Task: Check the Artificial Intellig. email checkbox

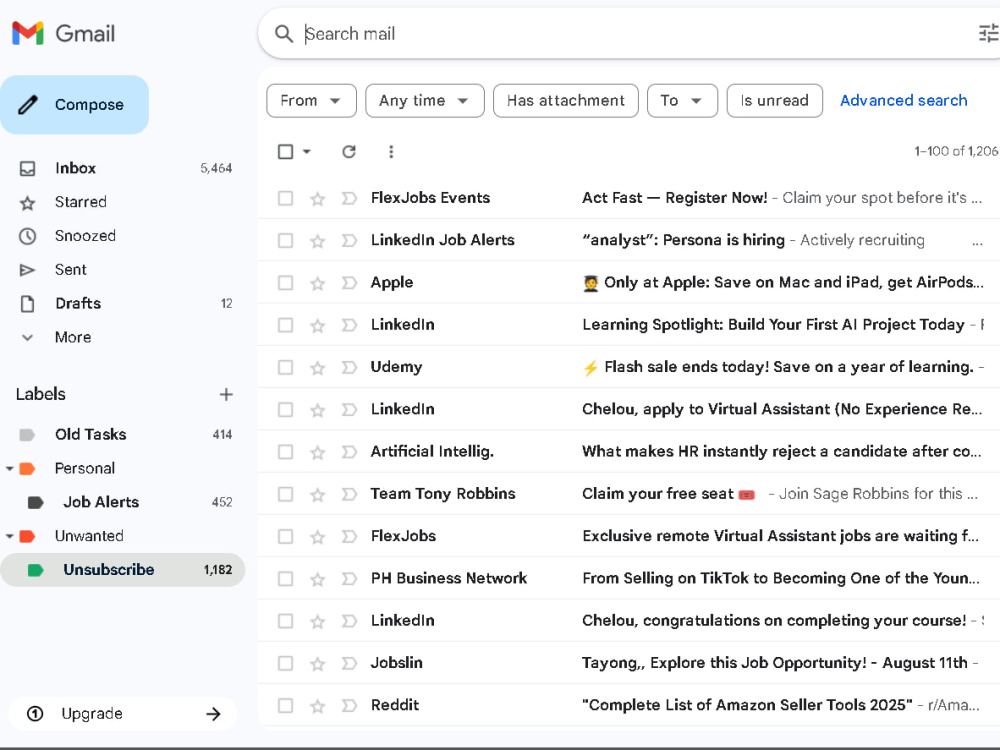Action: (286, 452)
